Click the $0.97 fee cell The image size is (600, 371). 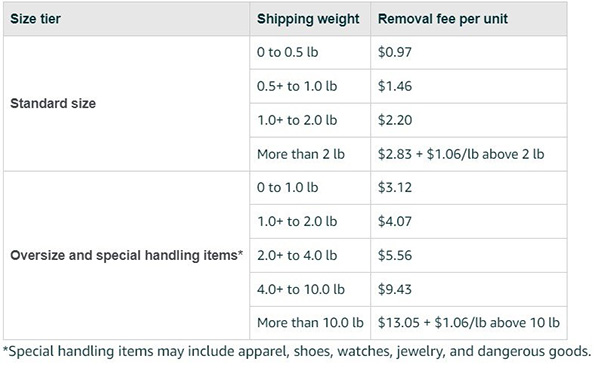(x=469, y=52)
